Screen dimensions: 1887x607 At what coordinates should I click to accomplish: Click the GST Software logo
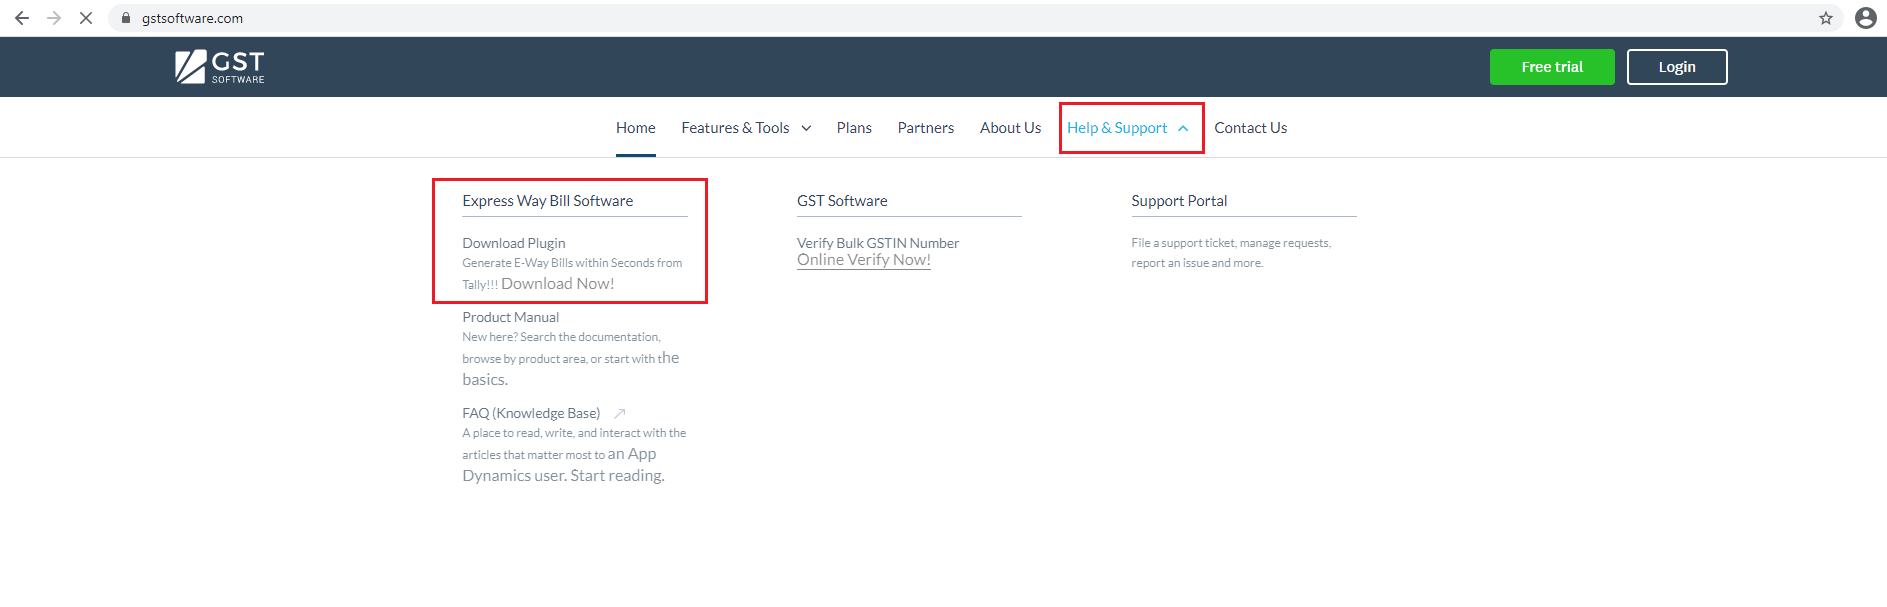[220, 67]
